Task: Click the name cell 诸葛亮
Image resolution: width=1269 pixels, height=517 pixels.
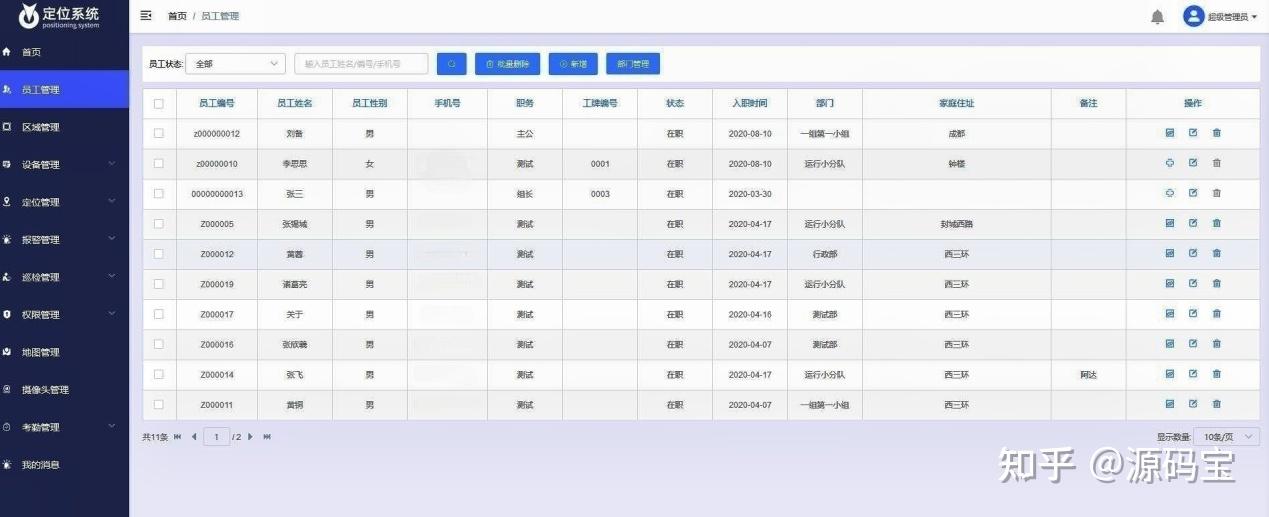Action: 295,284
